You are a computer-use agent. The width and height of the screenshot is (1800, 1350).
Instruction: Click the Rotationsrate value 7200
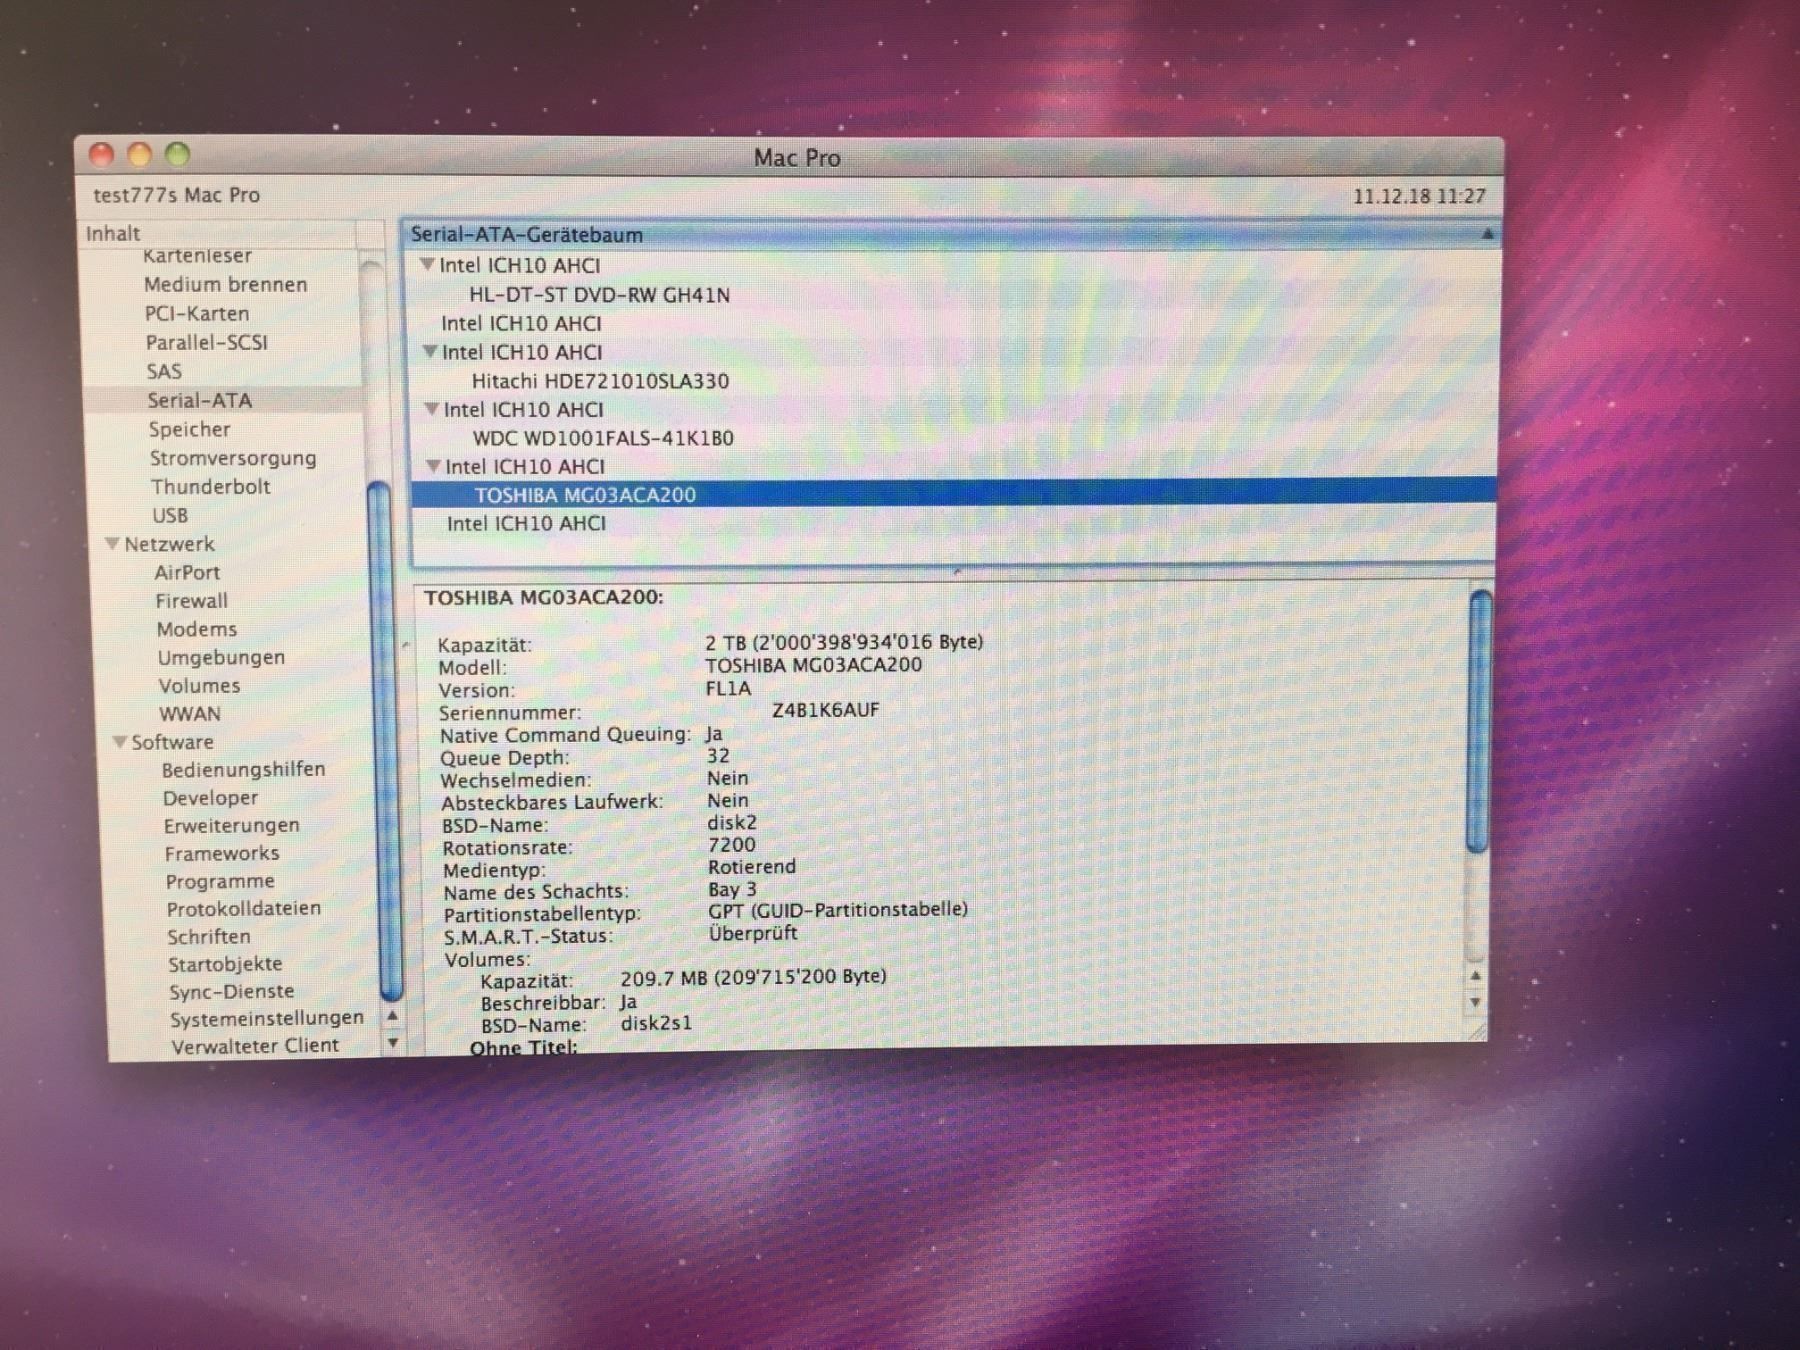[732, 845]
